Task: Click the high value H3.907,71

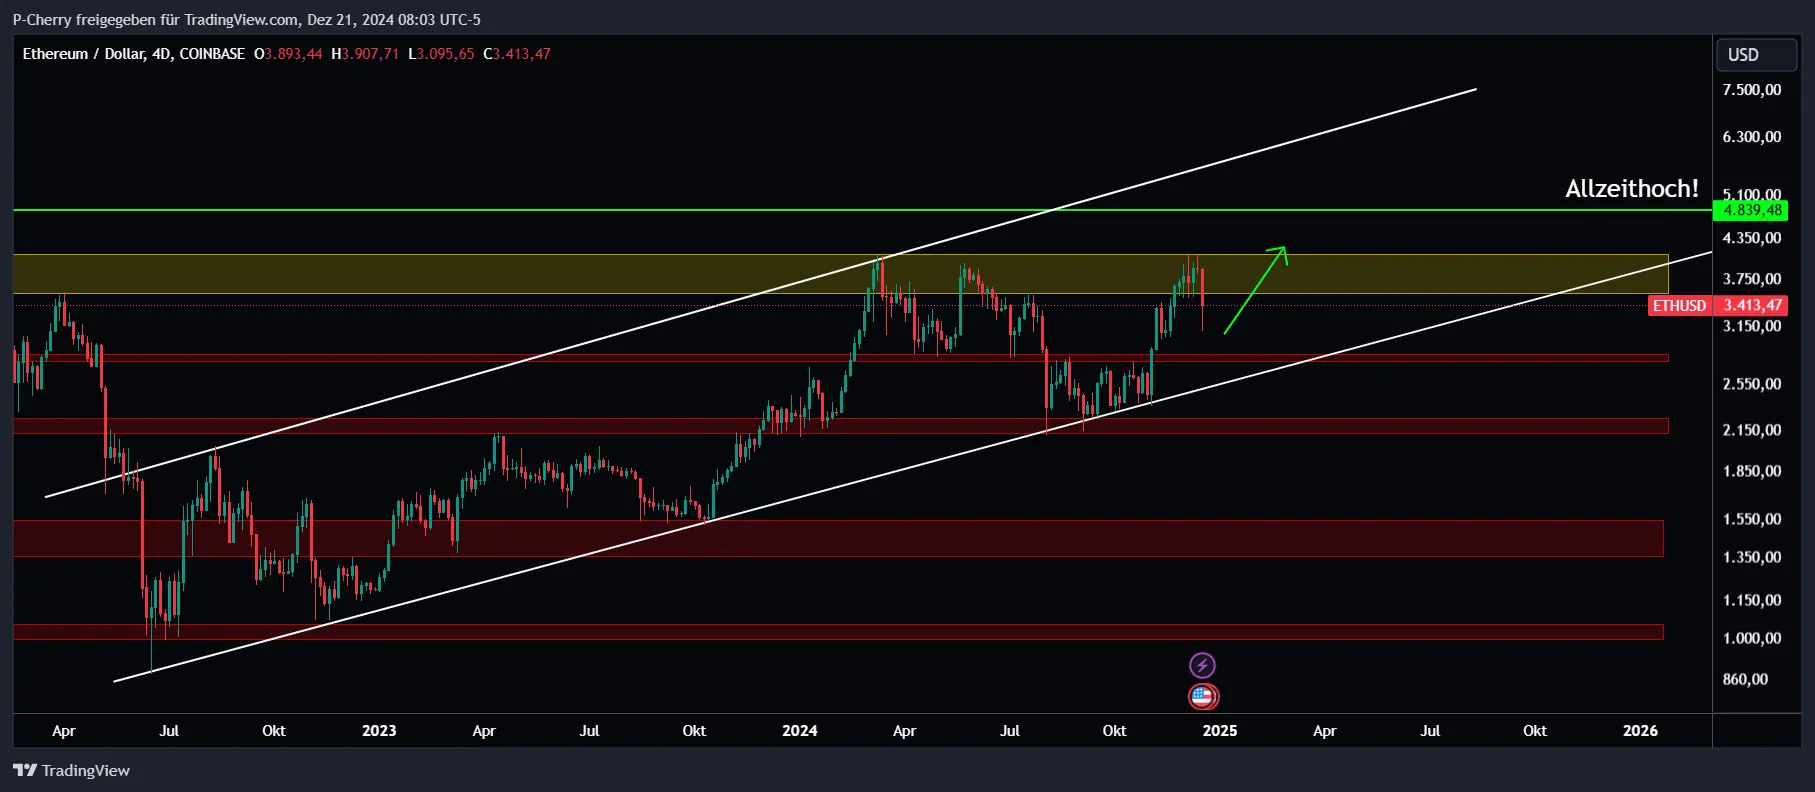Action: coord(365,54)
